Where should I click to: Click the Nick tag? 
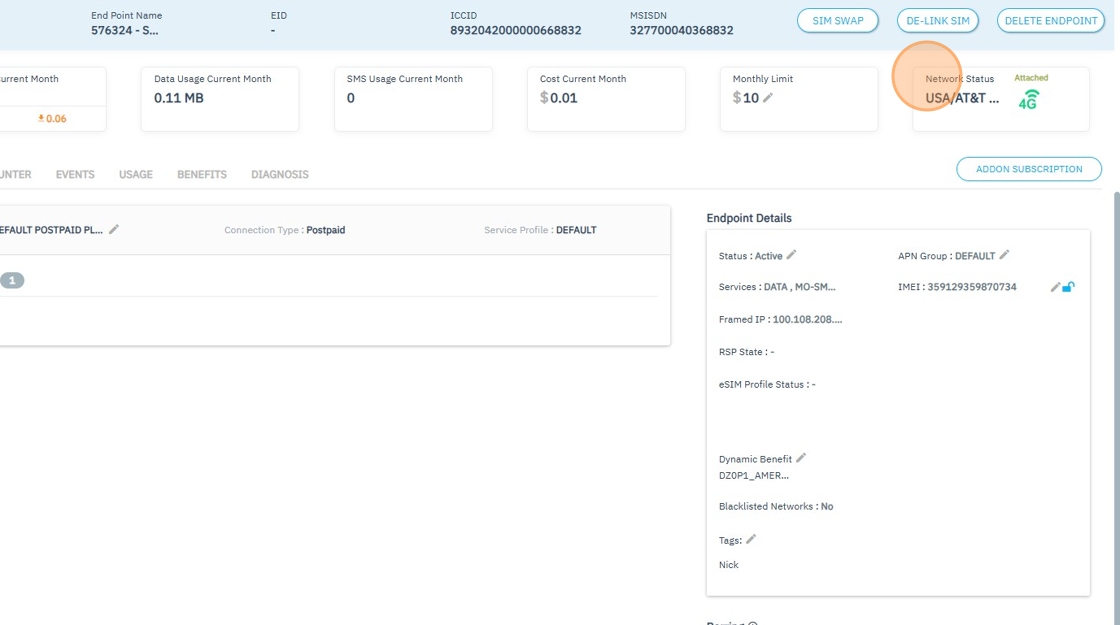729,565
